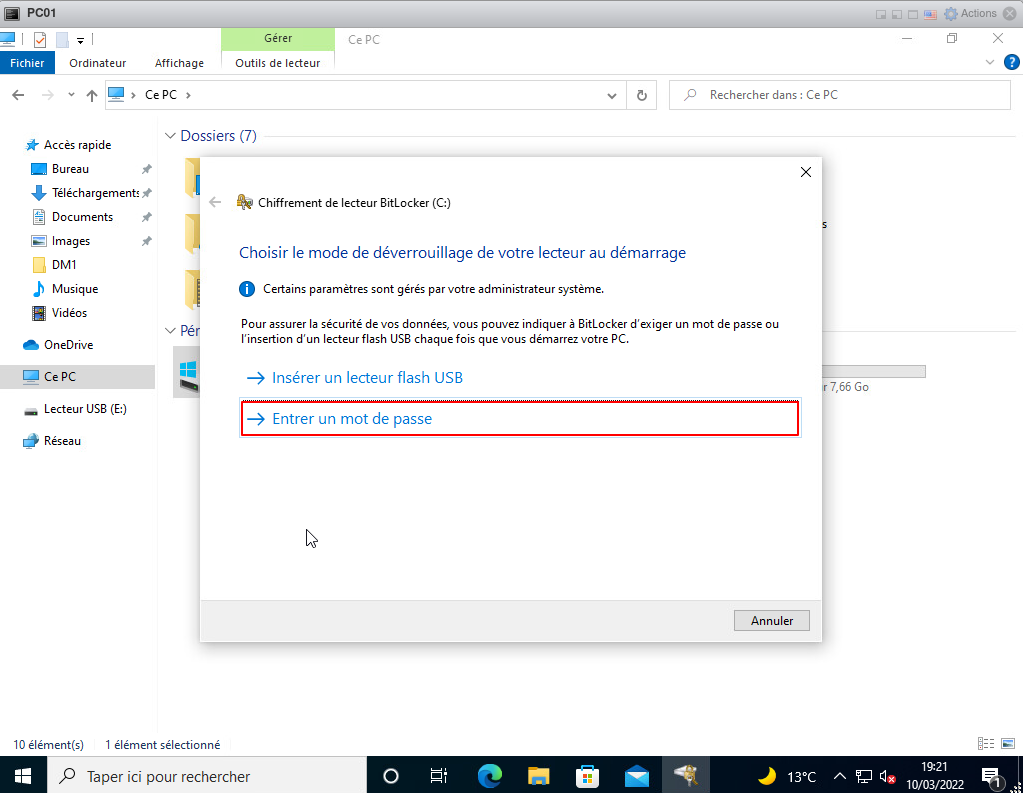
Task: Open the Fichier ribbon tab
Action: coord(27,63)
